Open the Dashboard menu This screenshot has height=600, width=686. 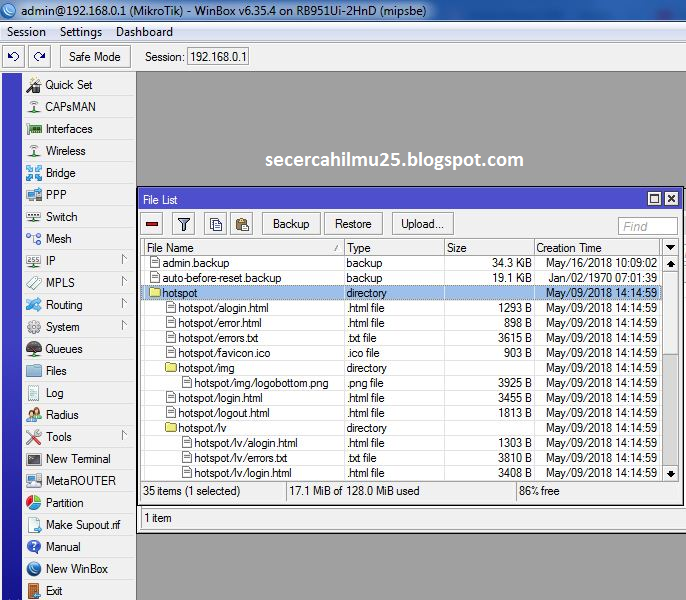pos(144,32)
